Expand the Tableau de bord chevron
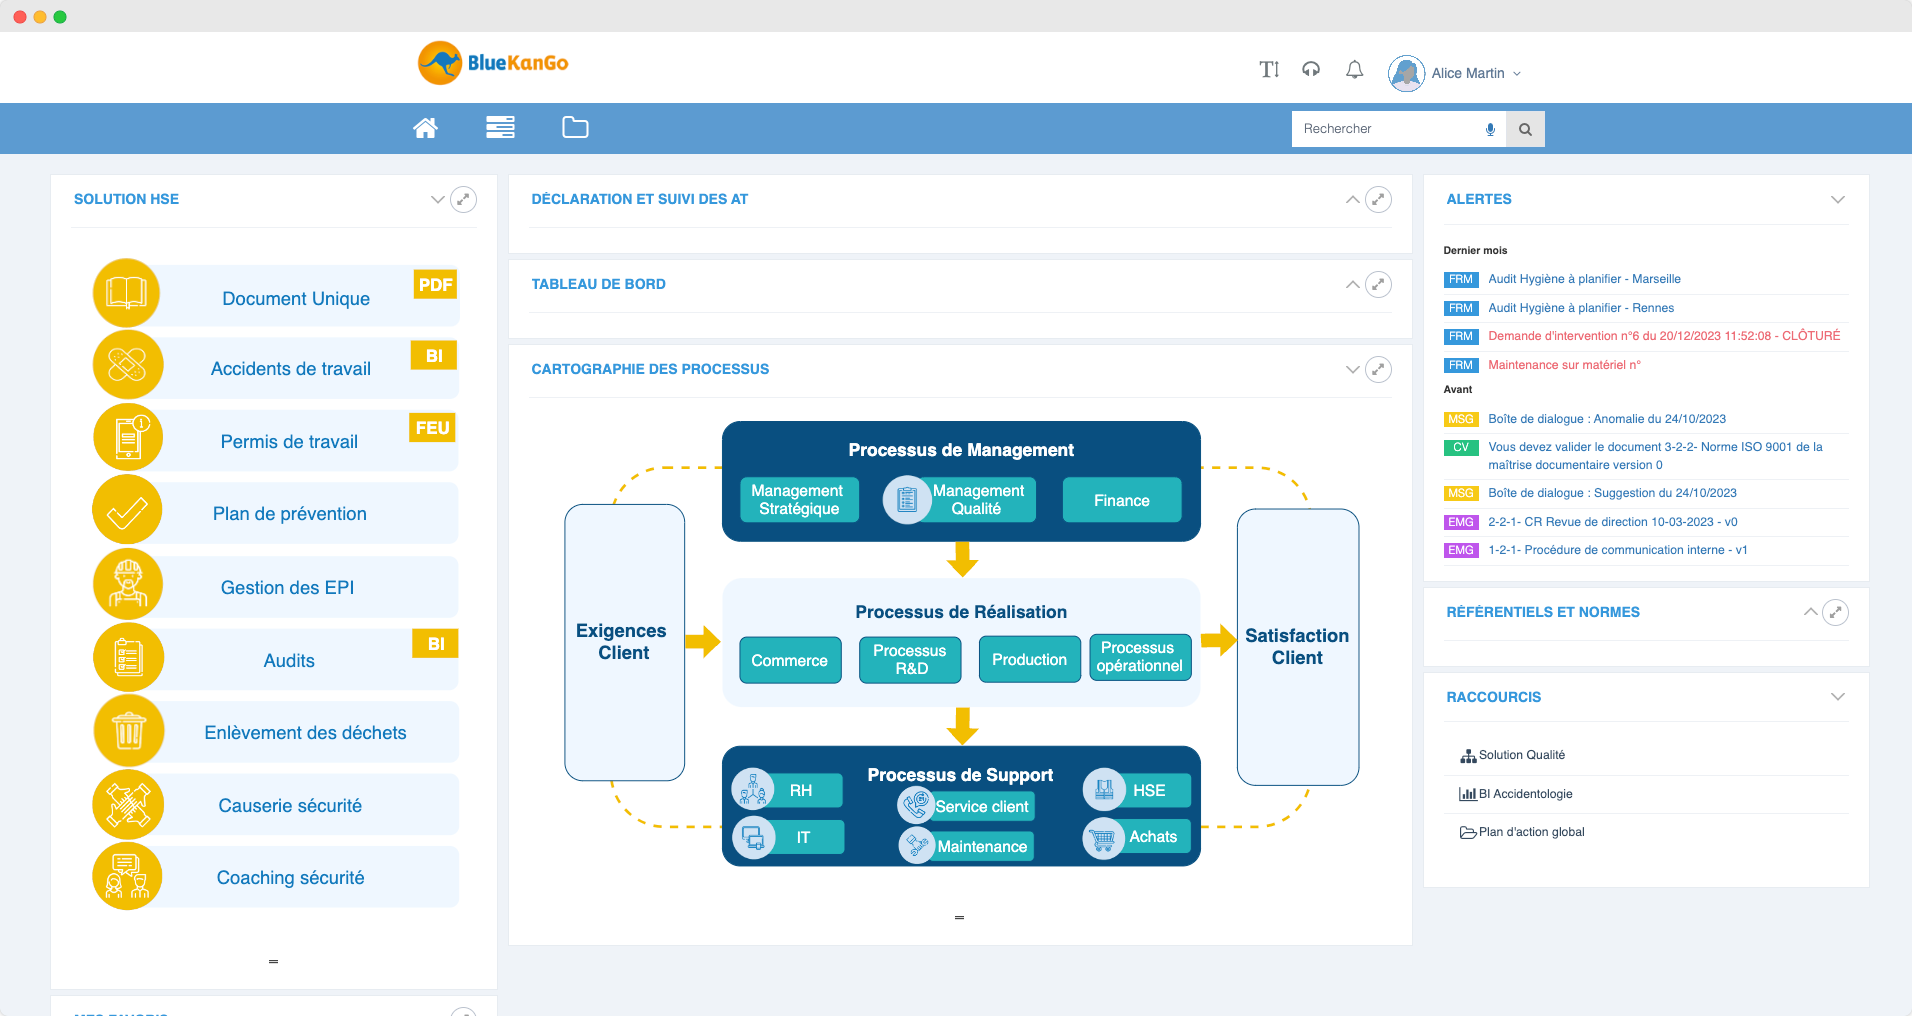 click(x=1352, y=284)
